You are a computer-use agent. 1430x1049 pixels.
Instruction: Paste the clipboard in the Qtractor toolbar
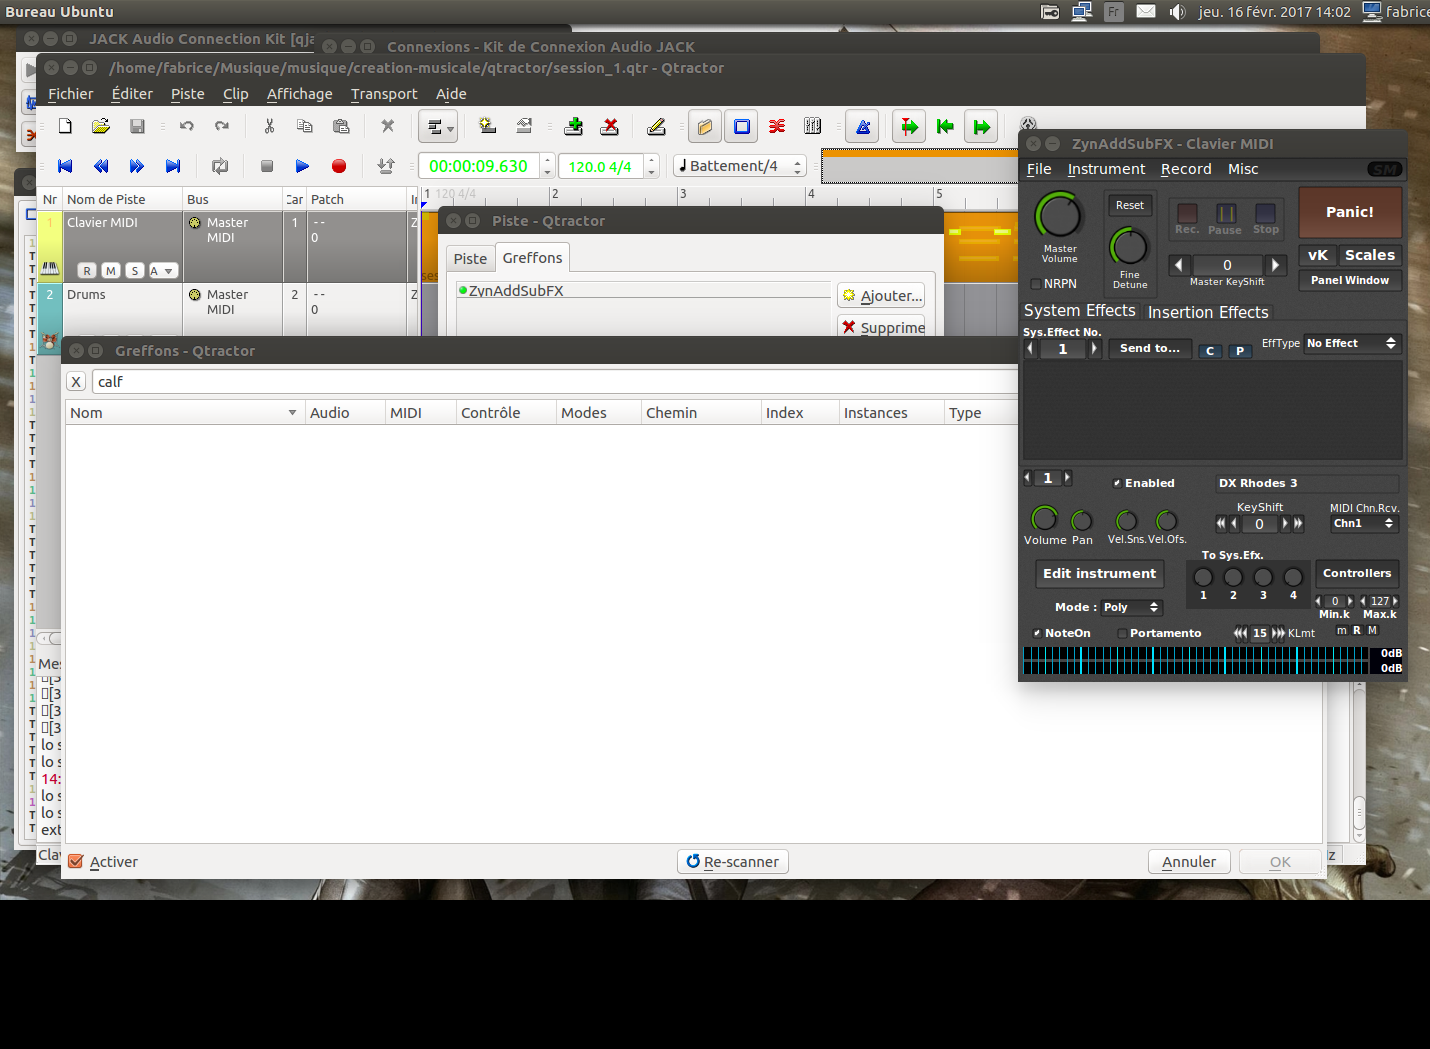click(x=341, y=126)
